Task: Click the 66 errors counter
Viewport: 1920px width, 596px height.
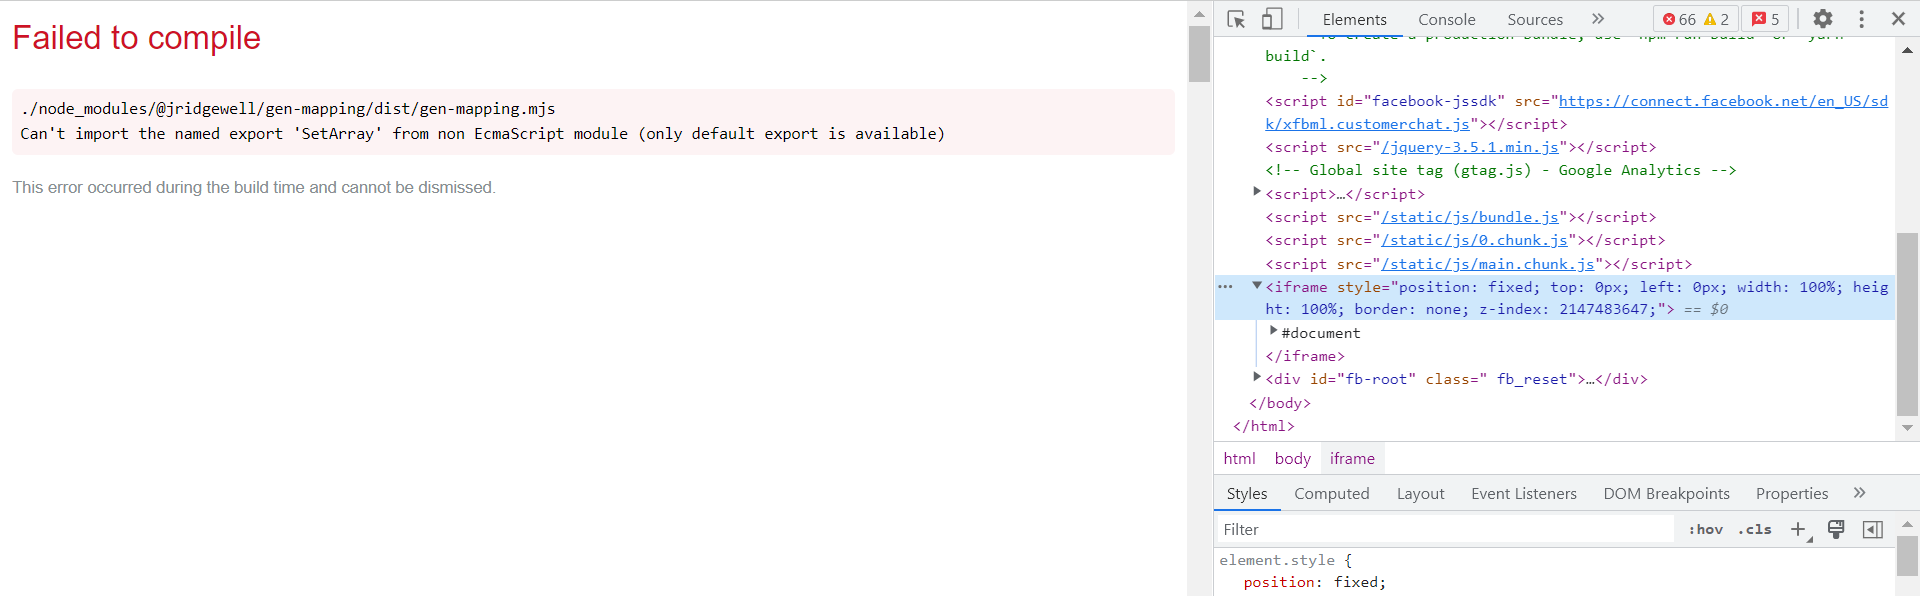Action: (1679, 19)
